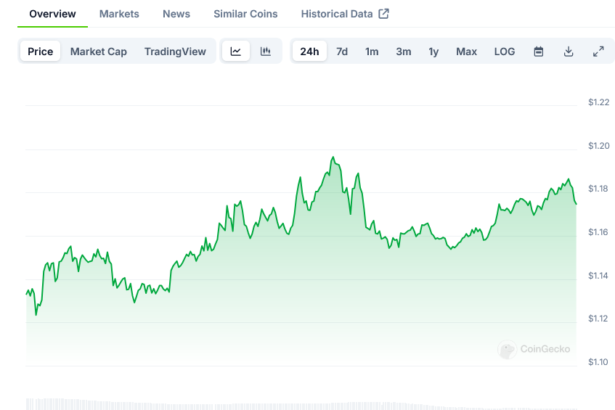Go to the Markets tab
The image size is (615, 410).
119,14
